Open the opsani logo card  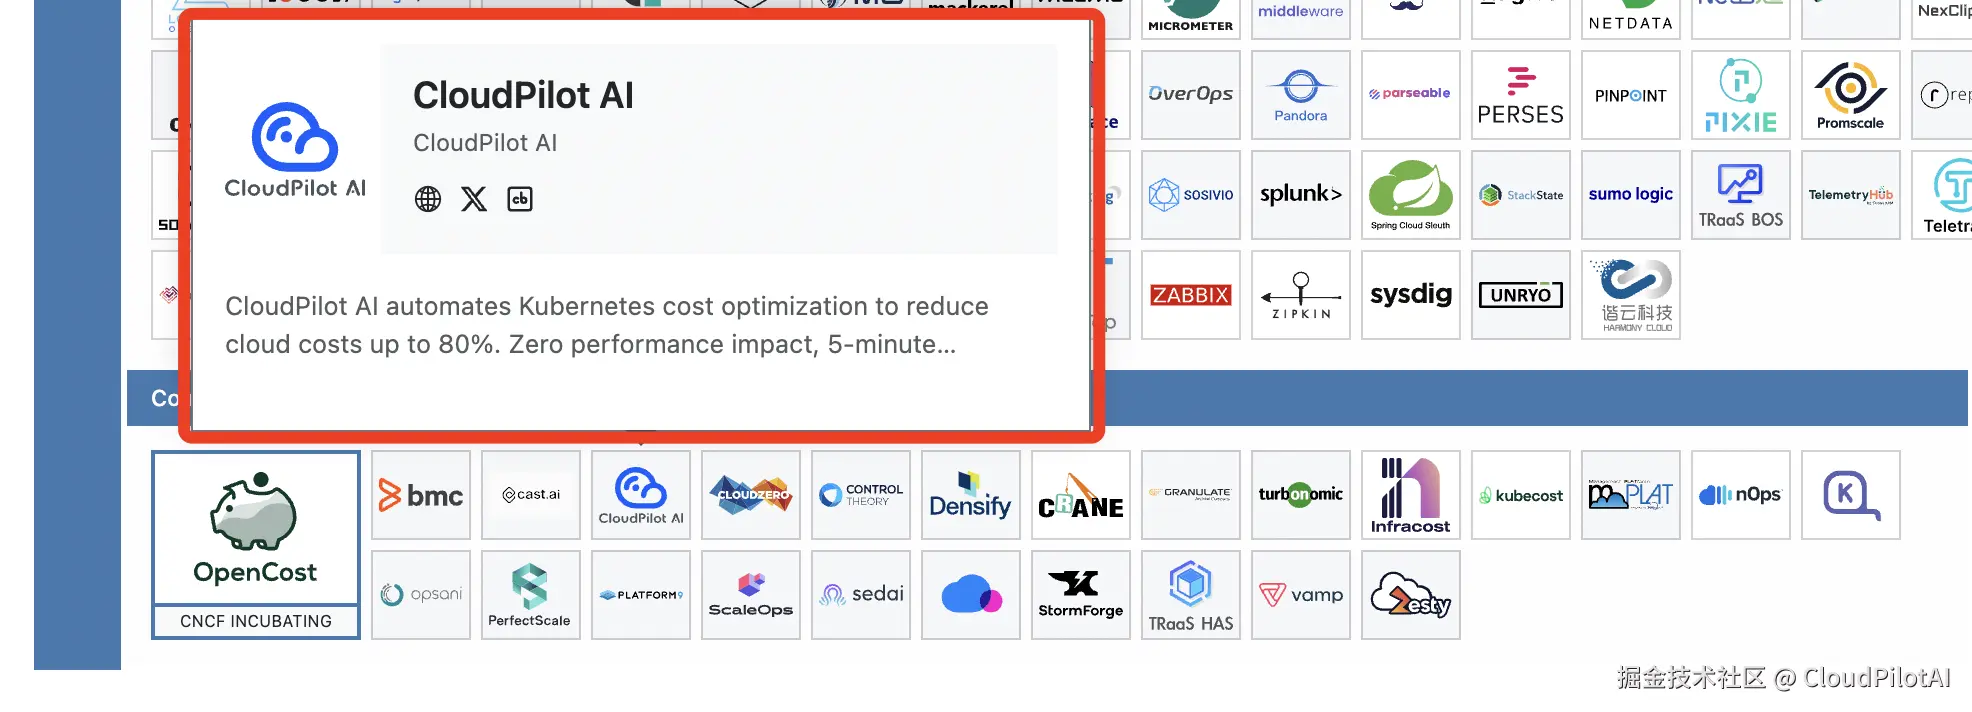pos(421,595)
